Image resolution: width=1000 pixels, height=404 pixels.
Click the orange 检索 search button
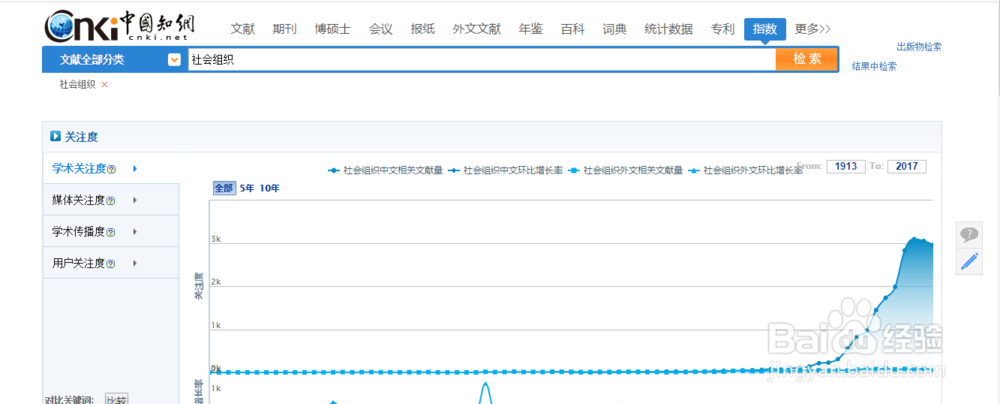coord(807,59)
